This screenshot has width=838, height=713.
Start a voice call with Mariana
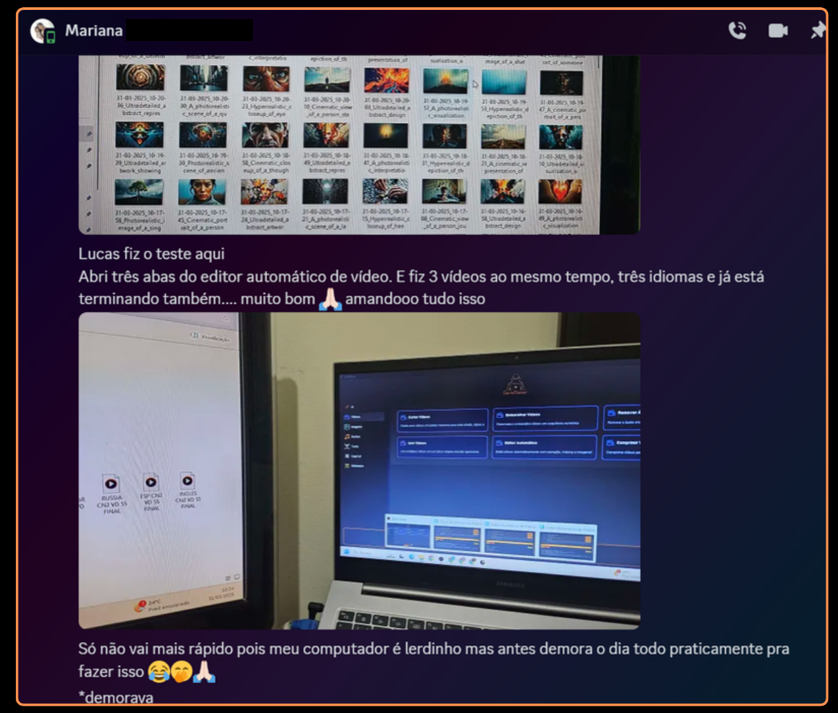pyautogui.click(x=737, y=30)
